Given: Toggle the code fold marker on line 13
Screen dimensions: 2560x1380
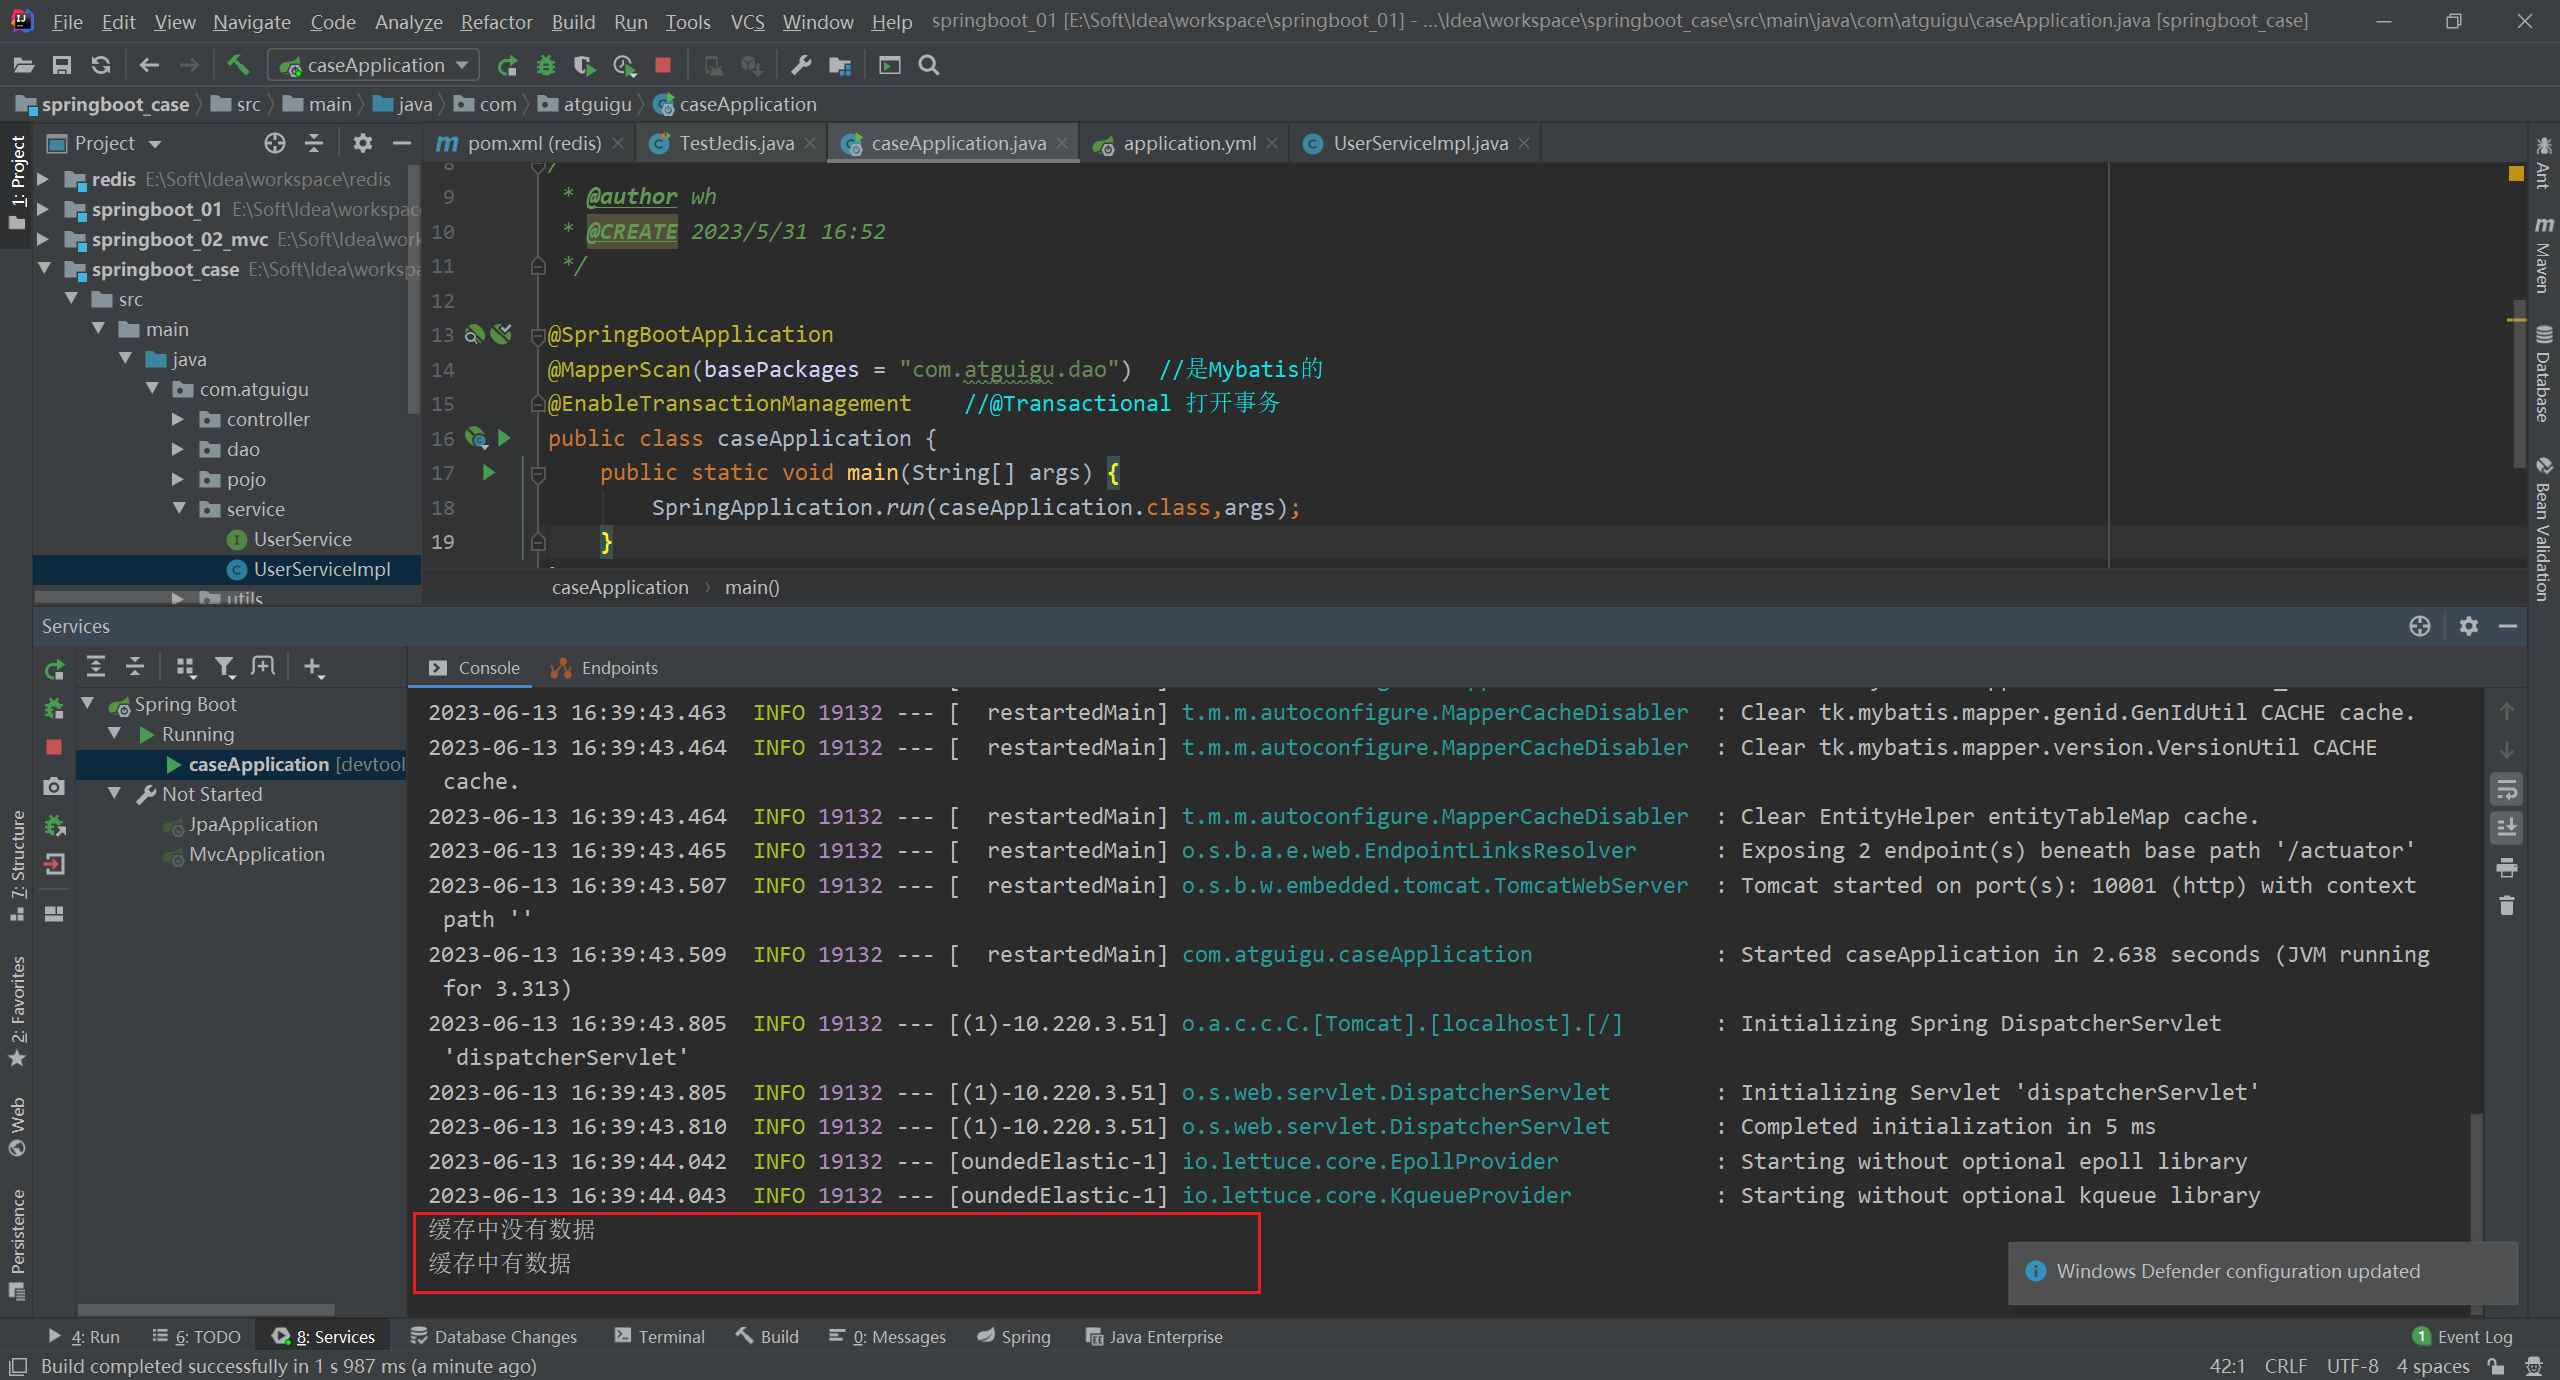Looking at the screenshot, I should 538,336.
